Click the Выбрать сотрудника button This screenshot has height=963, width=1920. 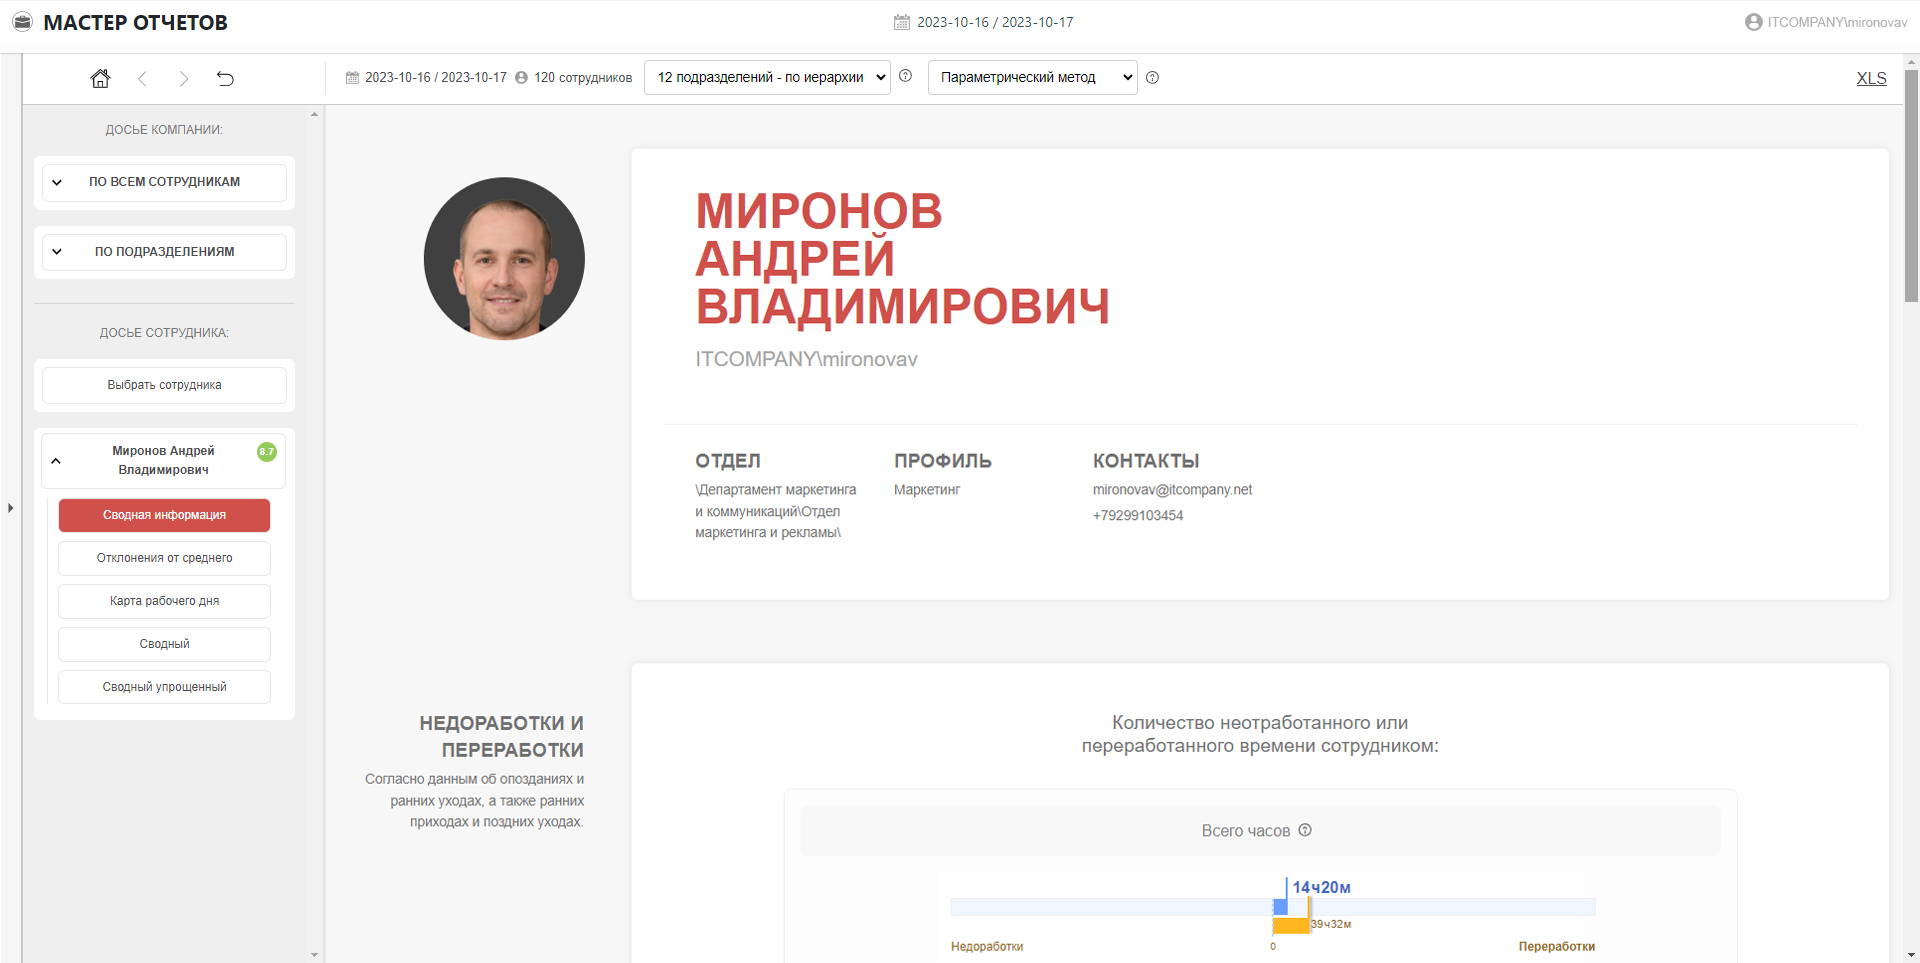click(164, 385)
